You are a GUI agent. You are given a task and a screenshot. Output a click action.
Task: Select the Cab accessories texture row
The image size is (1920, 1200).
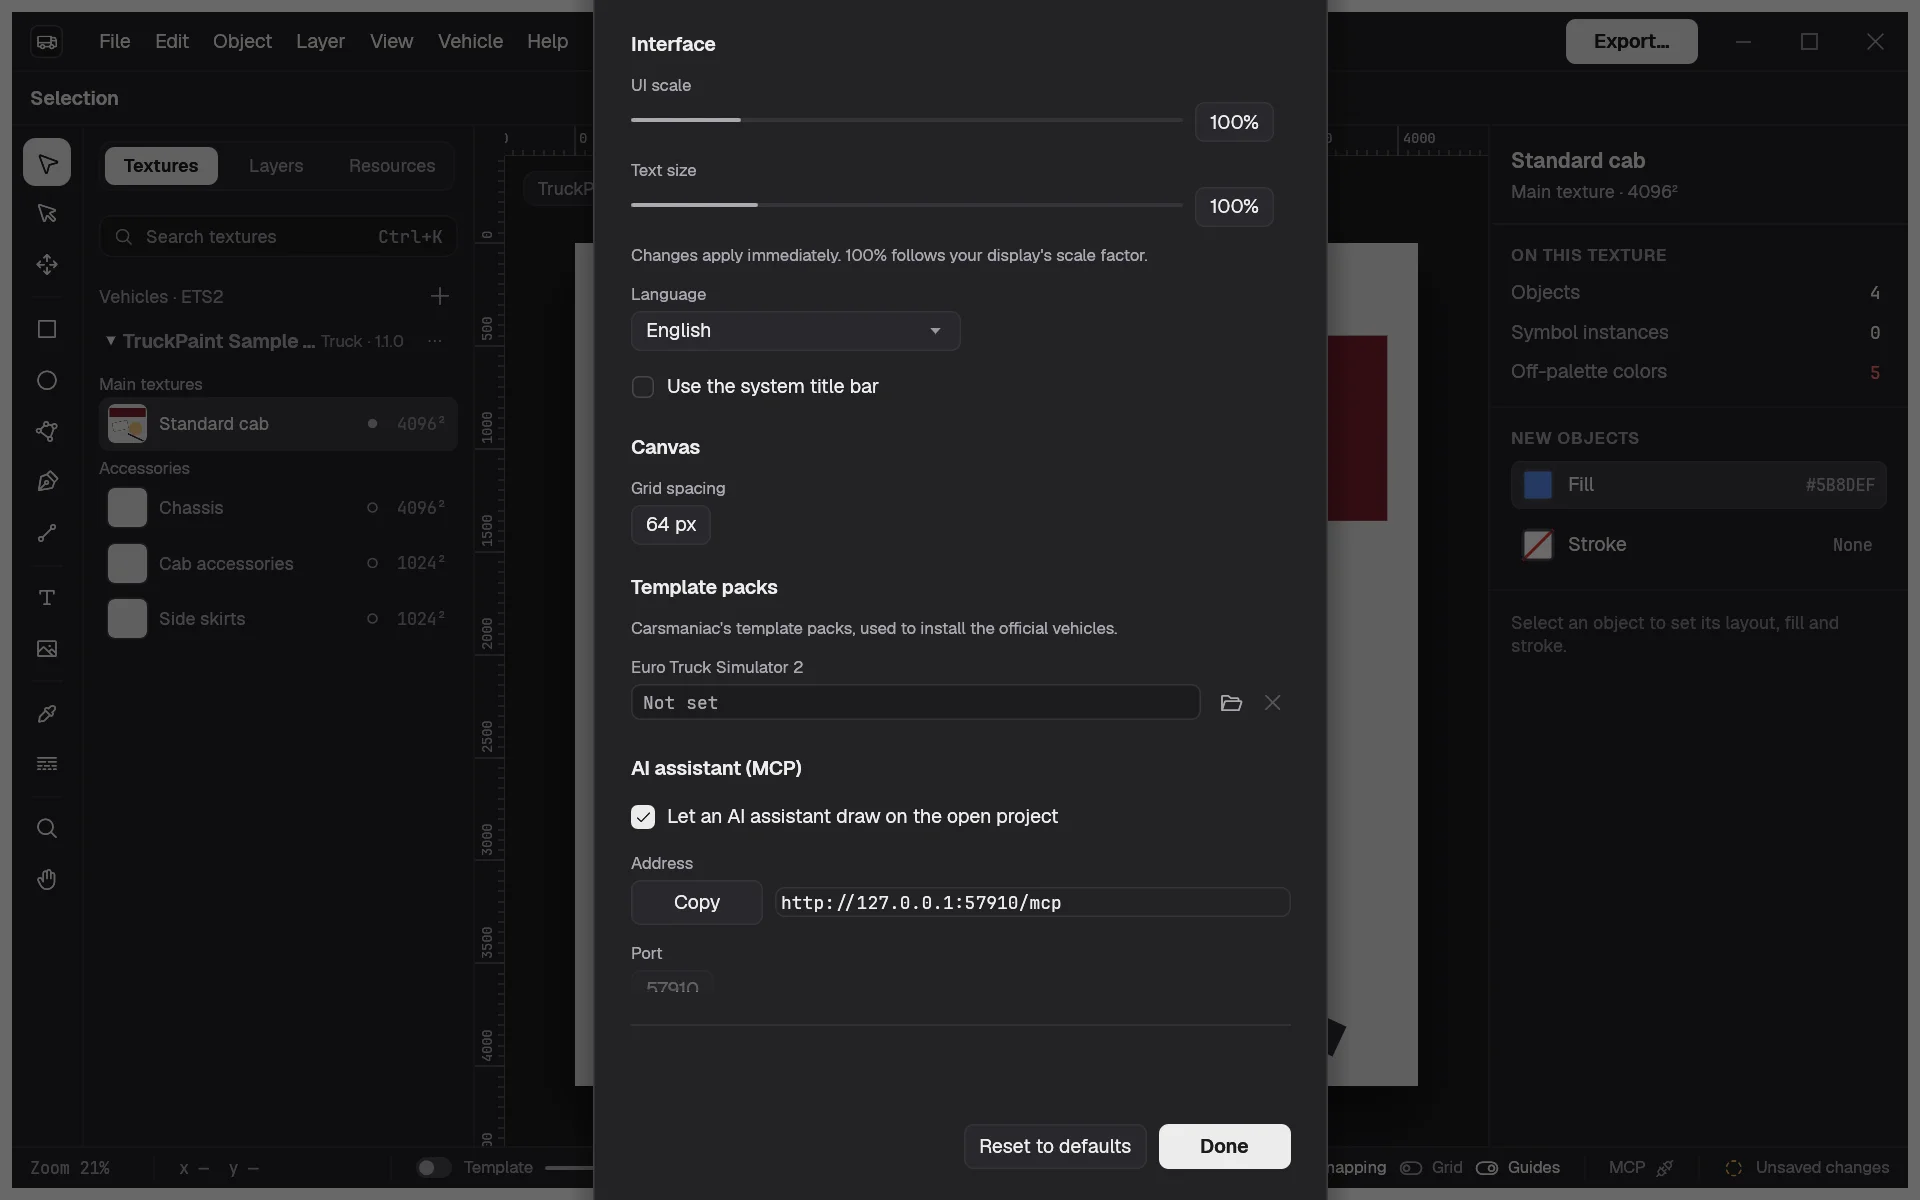[278, 563]
